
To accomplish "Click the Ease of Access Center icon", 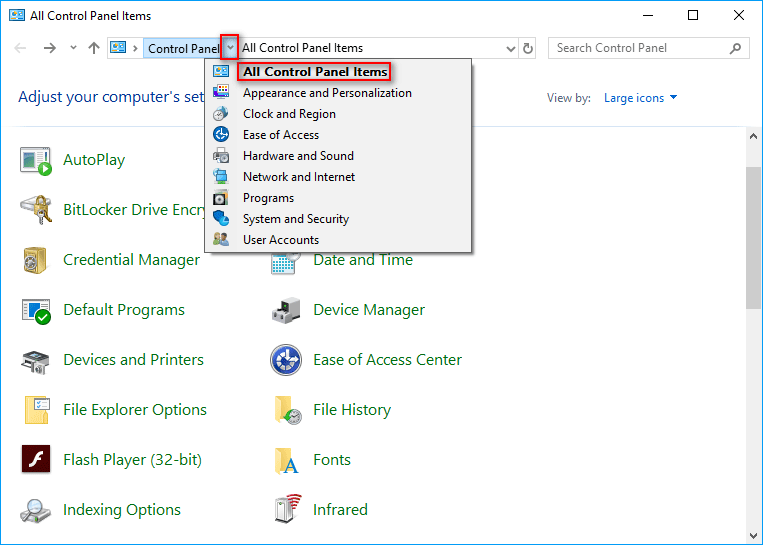I will (x=286, y=360).
